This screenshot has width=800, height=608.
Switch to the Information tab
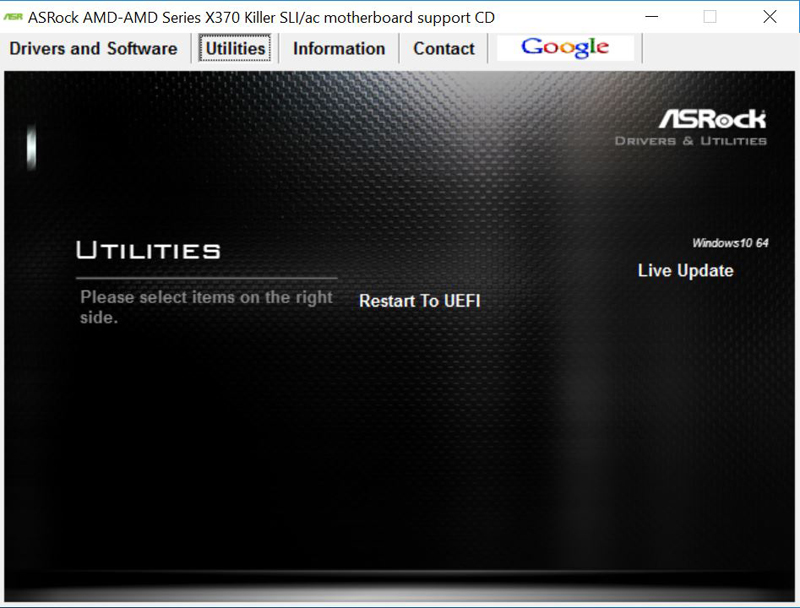[x=339, y=48]
